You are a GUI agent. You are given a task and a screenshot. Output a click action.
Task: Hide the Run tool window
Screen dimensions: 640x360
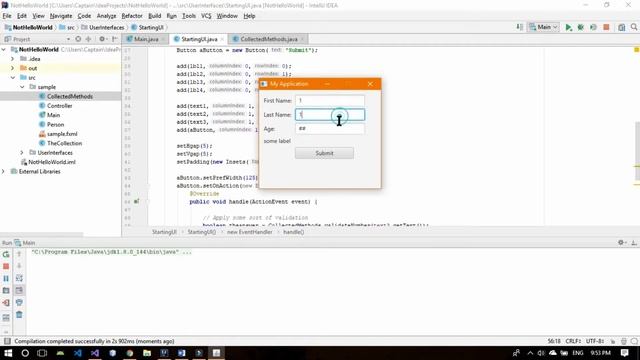[x=634, y=242]
